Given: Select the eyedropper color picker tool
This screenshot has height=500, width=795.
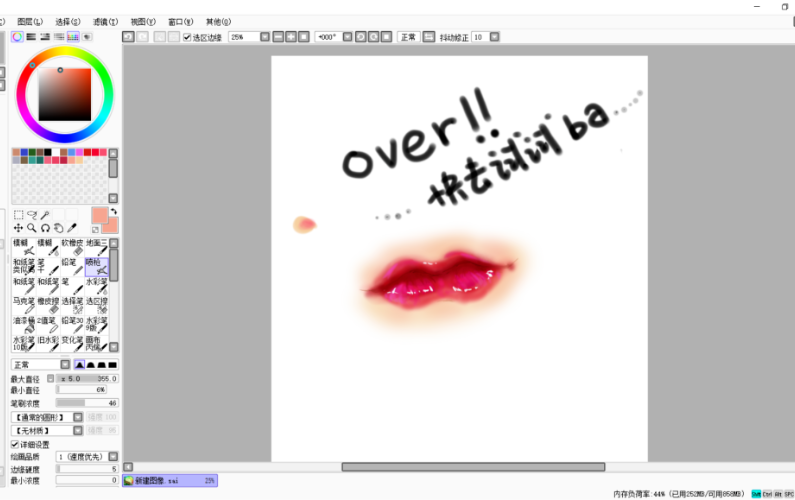Looking at the screenshot, I should [x=72, y=228].
